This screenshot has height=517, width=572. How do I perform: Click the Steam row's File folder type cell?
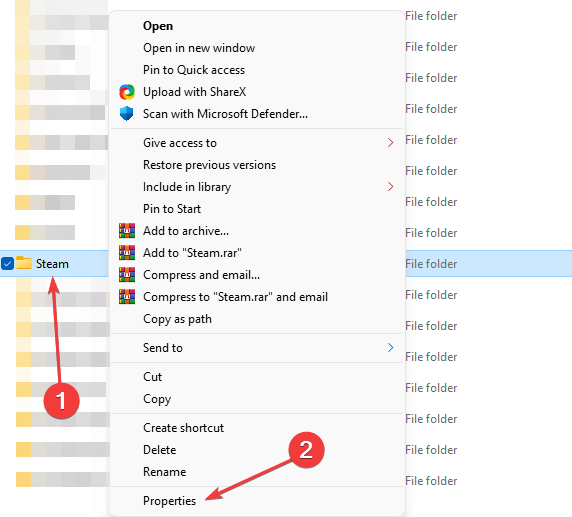pyautogui.click(x=431, y=264)
